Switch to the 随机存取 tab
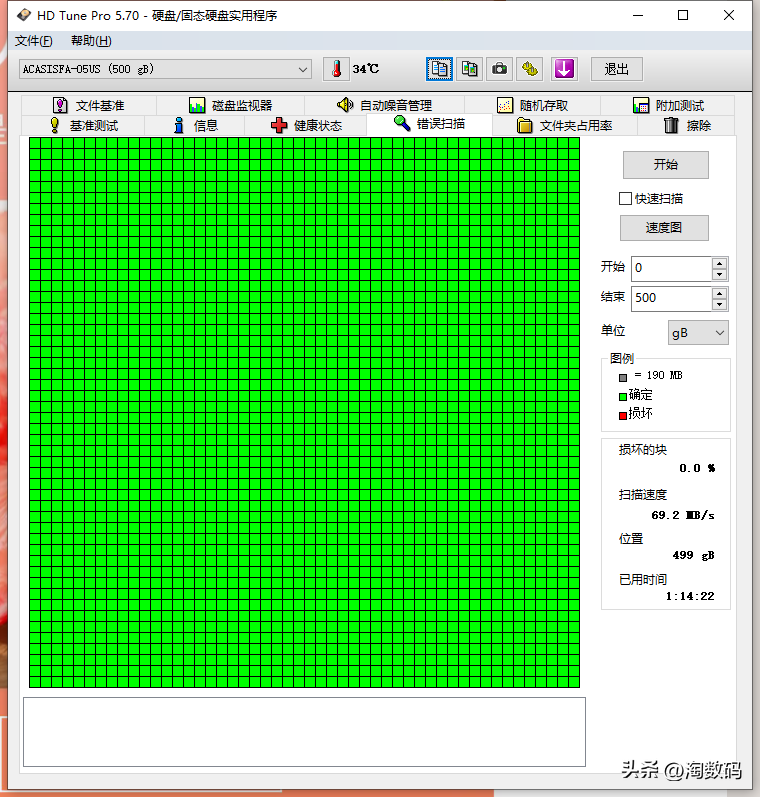760x797 pixels. coord(532,105)
